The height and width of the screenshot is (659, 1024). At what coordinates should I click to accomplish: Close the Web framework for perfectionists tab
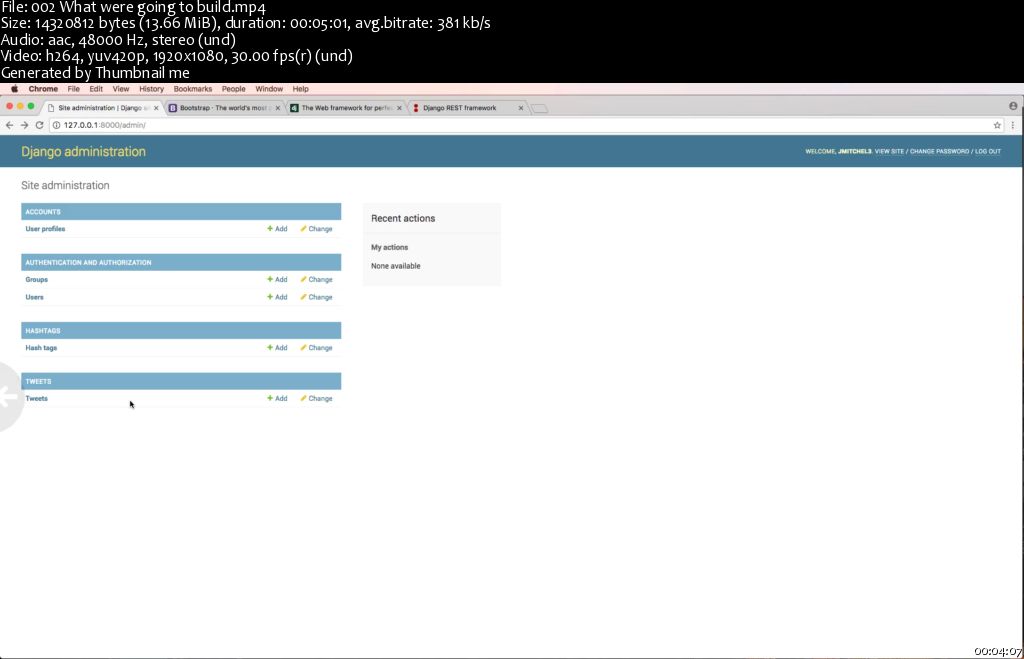pyautogui.click(x=399, y=108)
